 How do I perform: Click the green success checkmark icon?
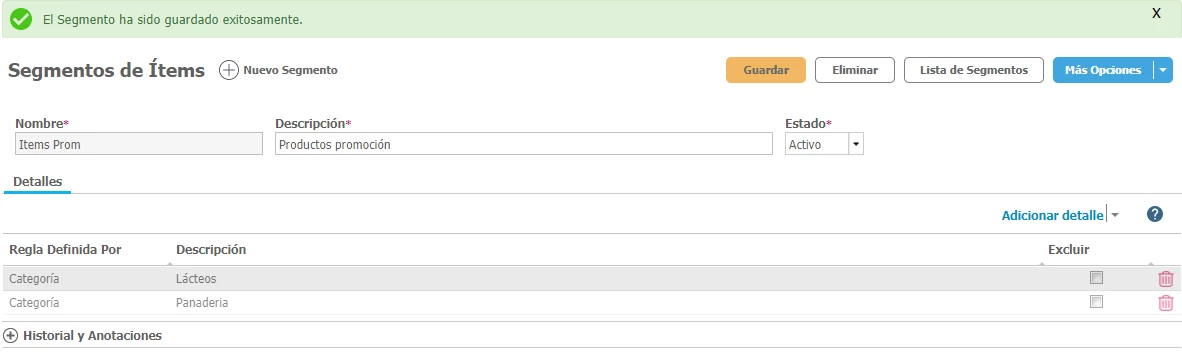point(21,20)
